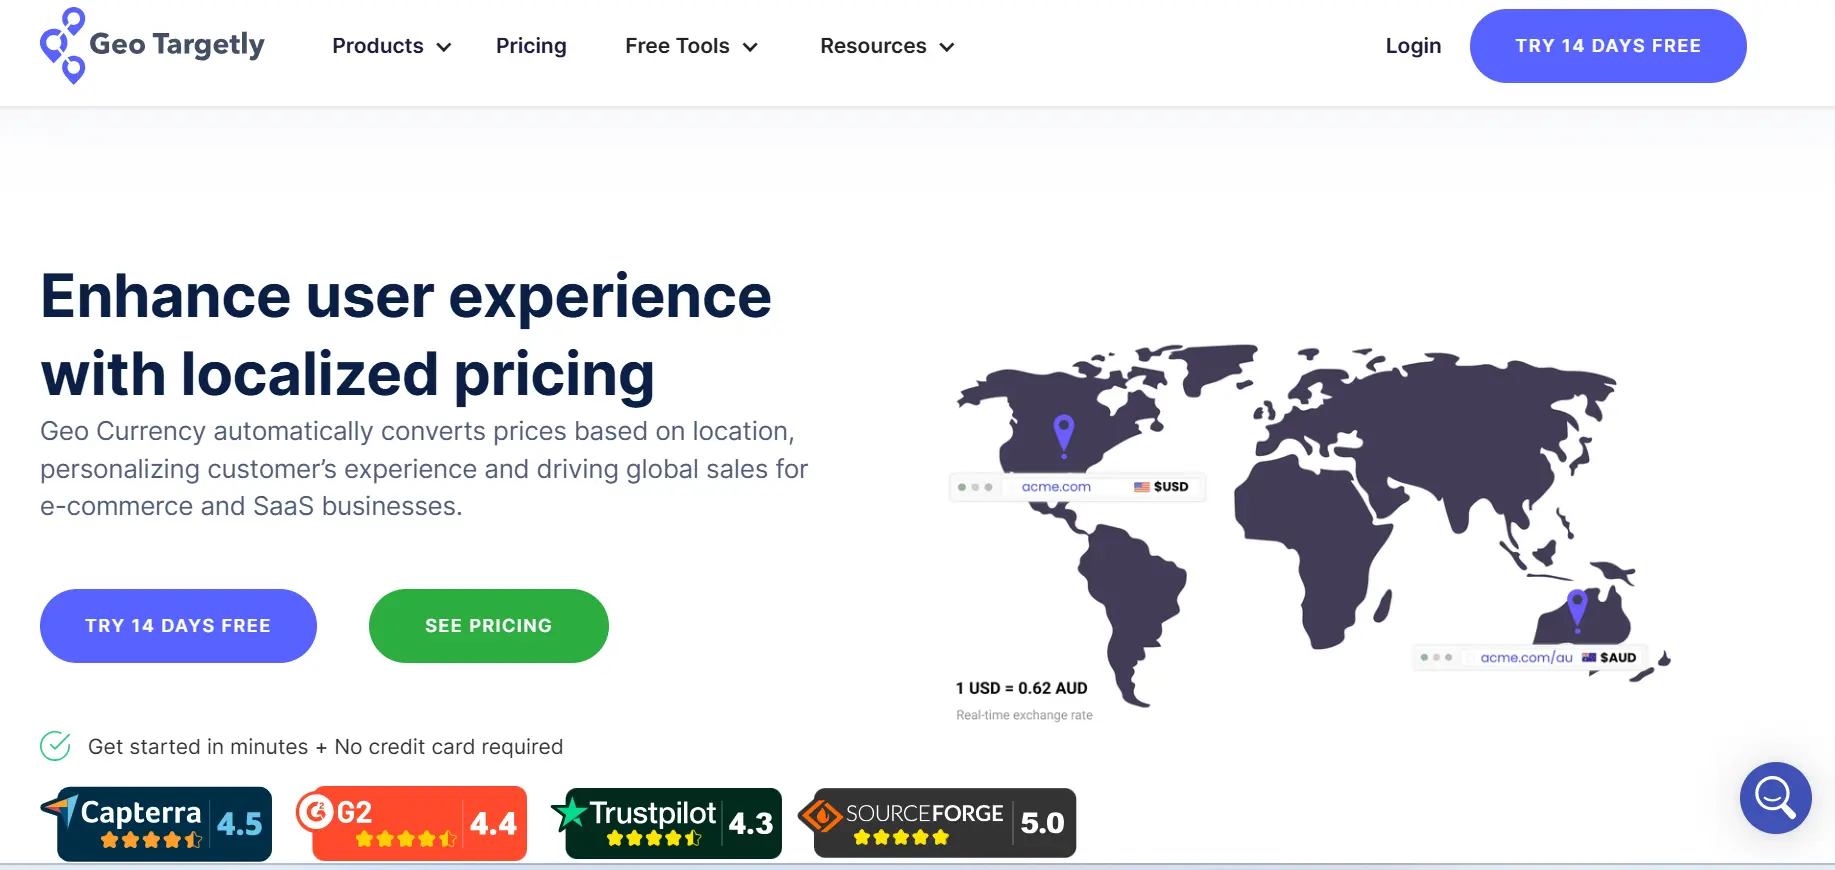Go to the Pricing page
Screen dimensions: 1835x870
[531, 46]
